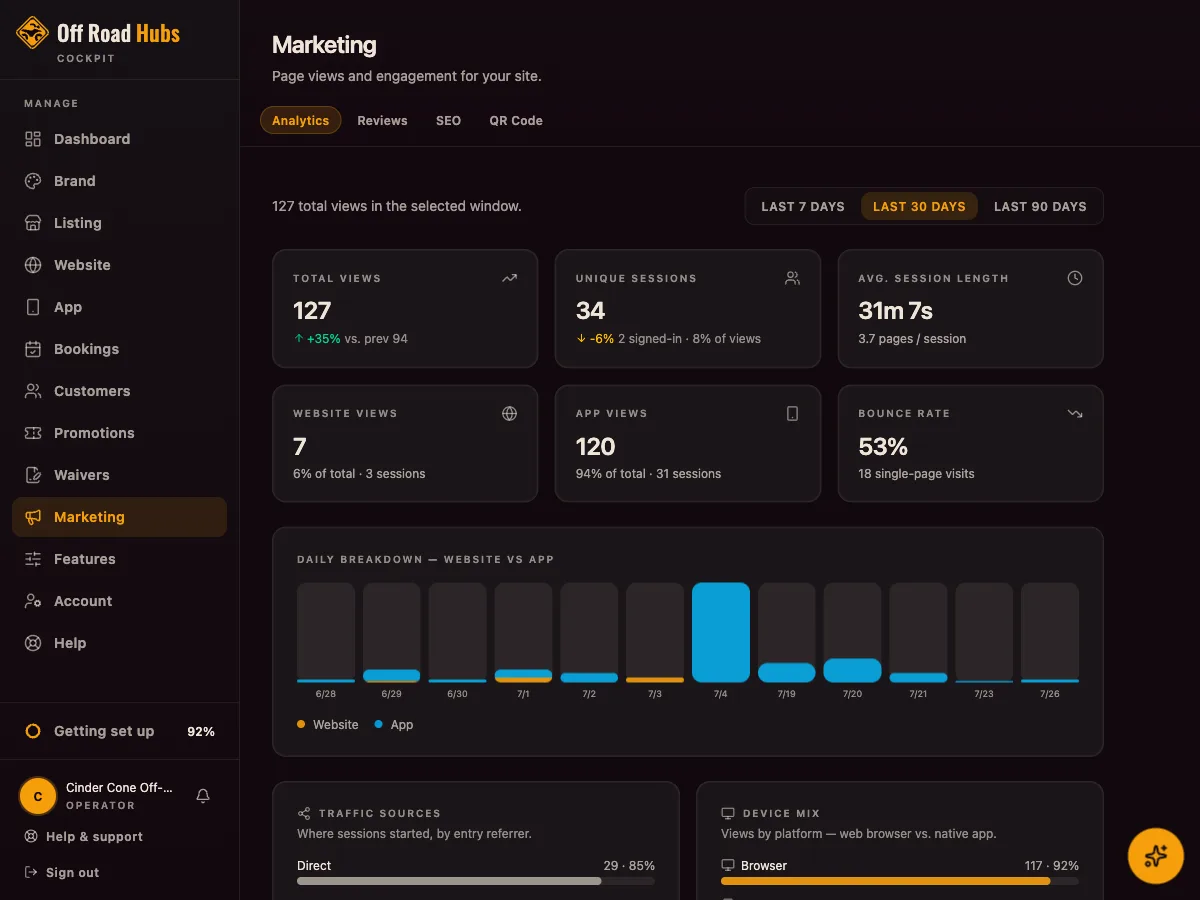Click the Cinder Cone avatar circle
The image size is (1200, 900).
pos(38,796)
